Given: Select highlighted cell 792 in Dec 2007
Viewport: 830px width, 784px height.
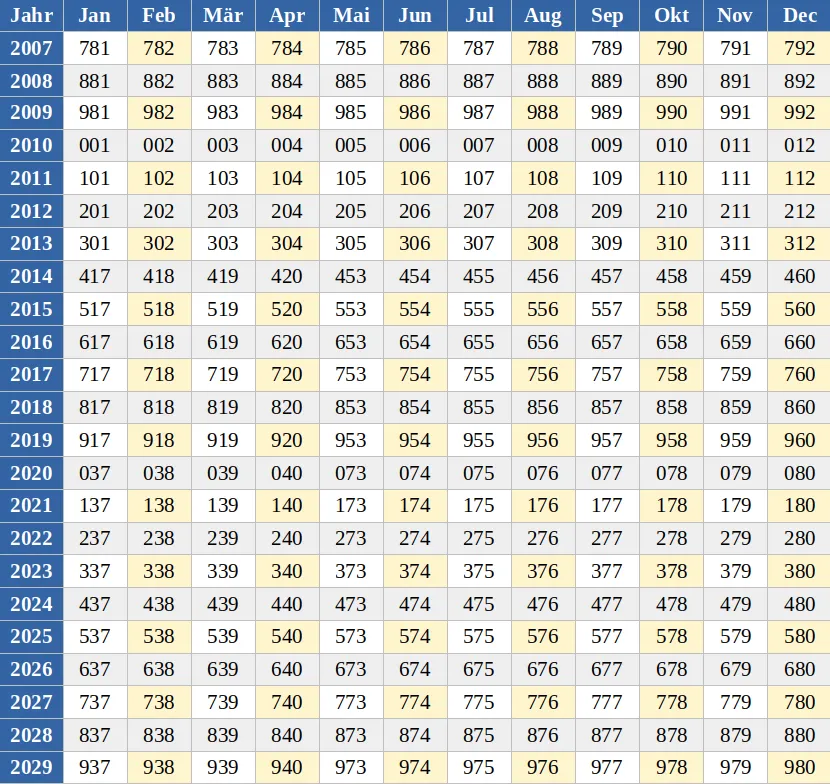Looking at the screenshot, I should [799, 48].
